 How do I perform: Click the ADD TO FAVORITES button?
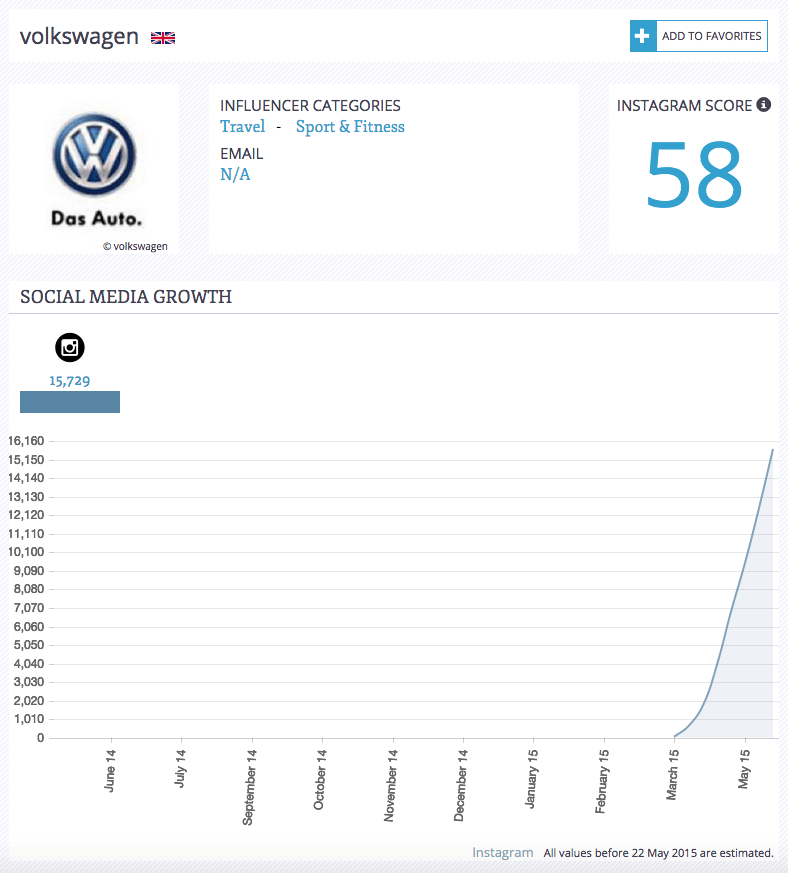699,36
